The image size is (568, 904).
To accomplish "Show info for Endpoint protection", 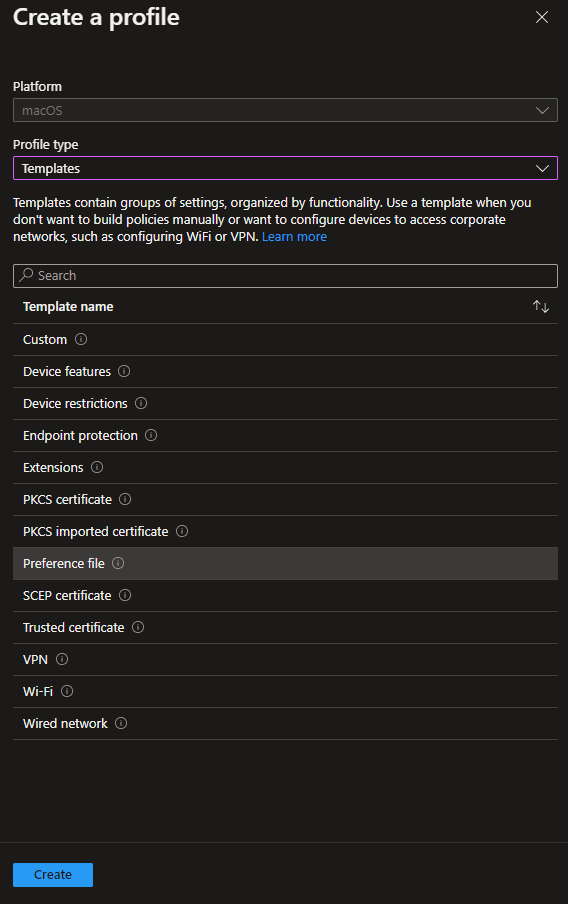I will 151,435.
